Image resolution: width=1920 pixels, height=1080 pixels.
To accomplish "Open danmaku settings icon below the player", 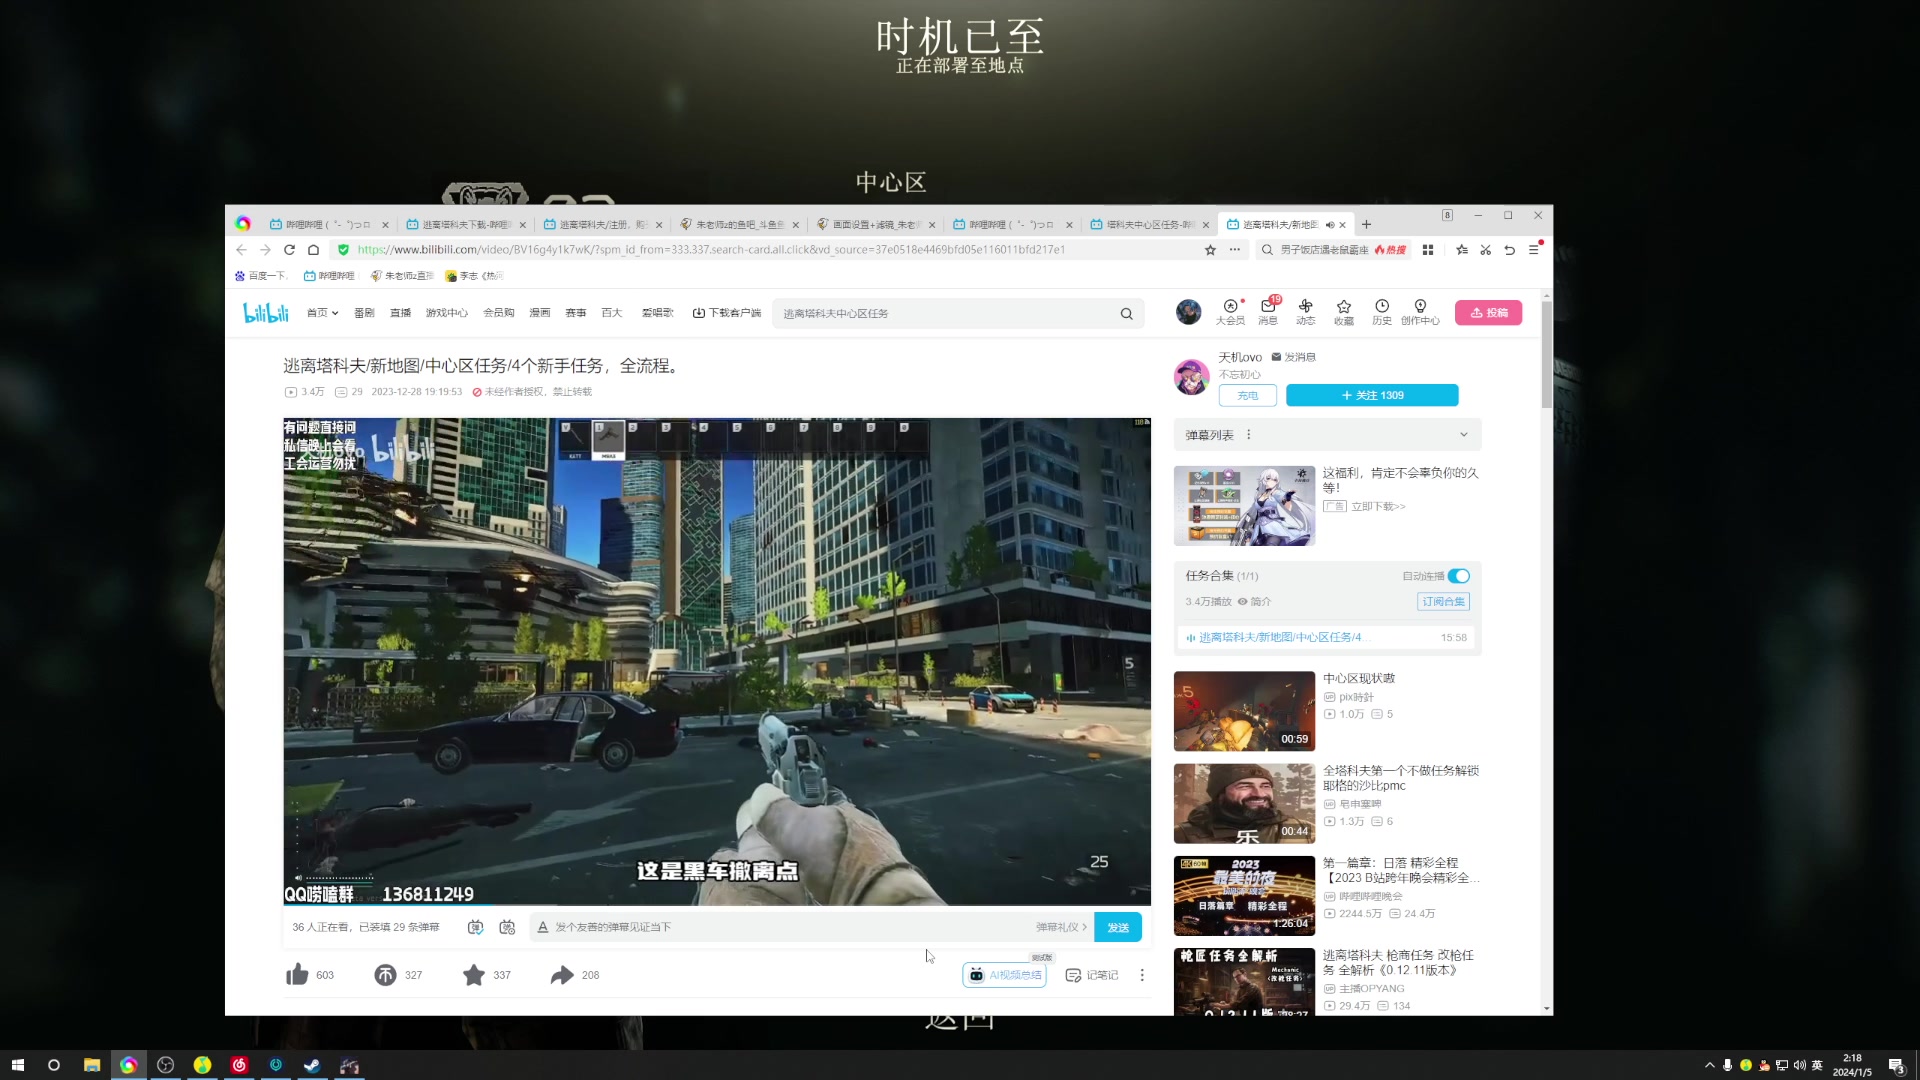I will (x=507, y=927).
